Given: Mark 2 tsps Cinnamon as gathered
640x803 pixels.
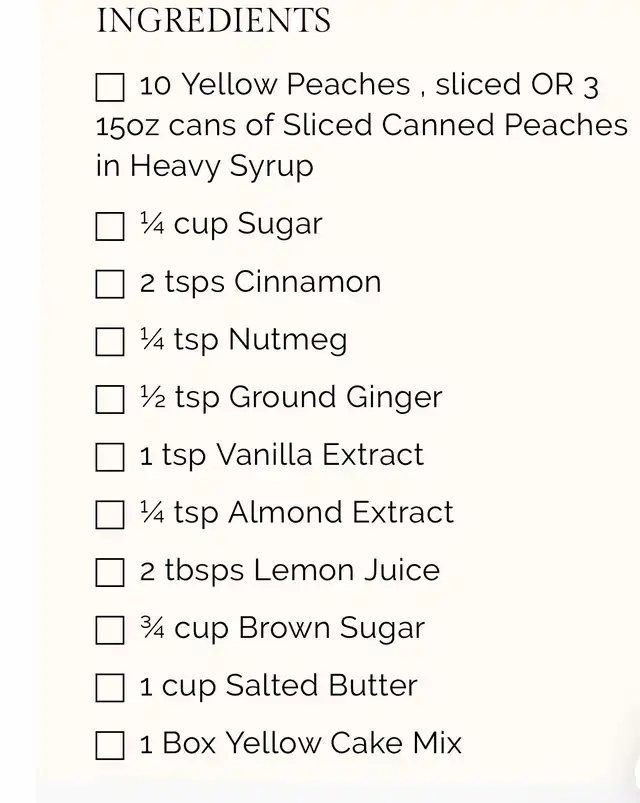Looking at the screenshot, I should click(x=110, y=284).
